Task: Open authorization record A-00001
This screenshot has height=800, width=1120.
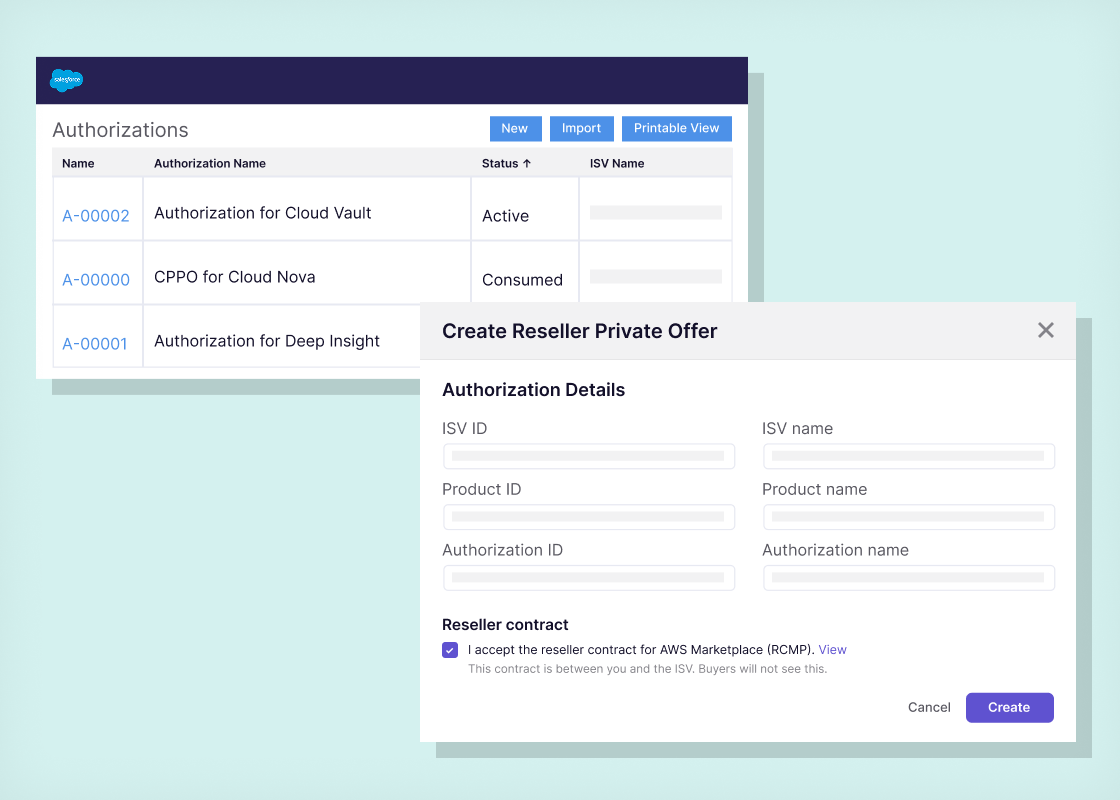Action: 95,344
